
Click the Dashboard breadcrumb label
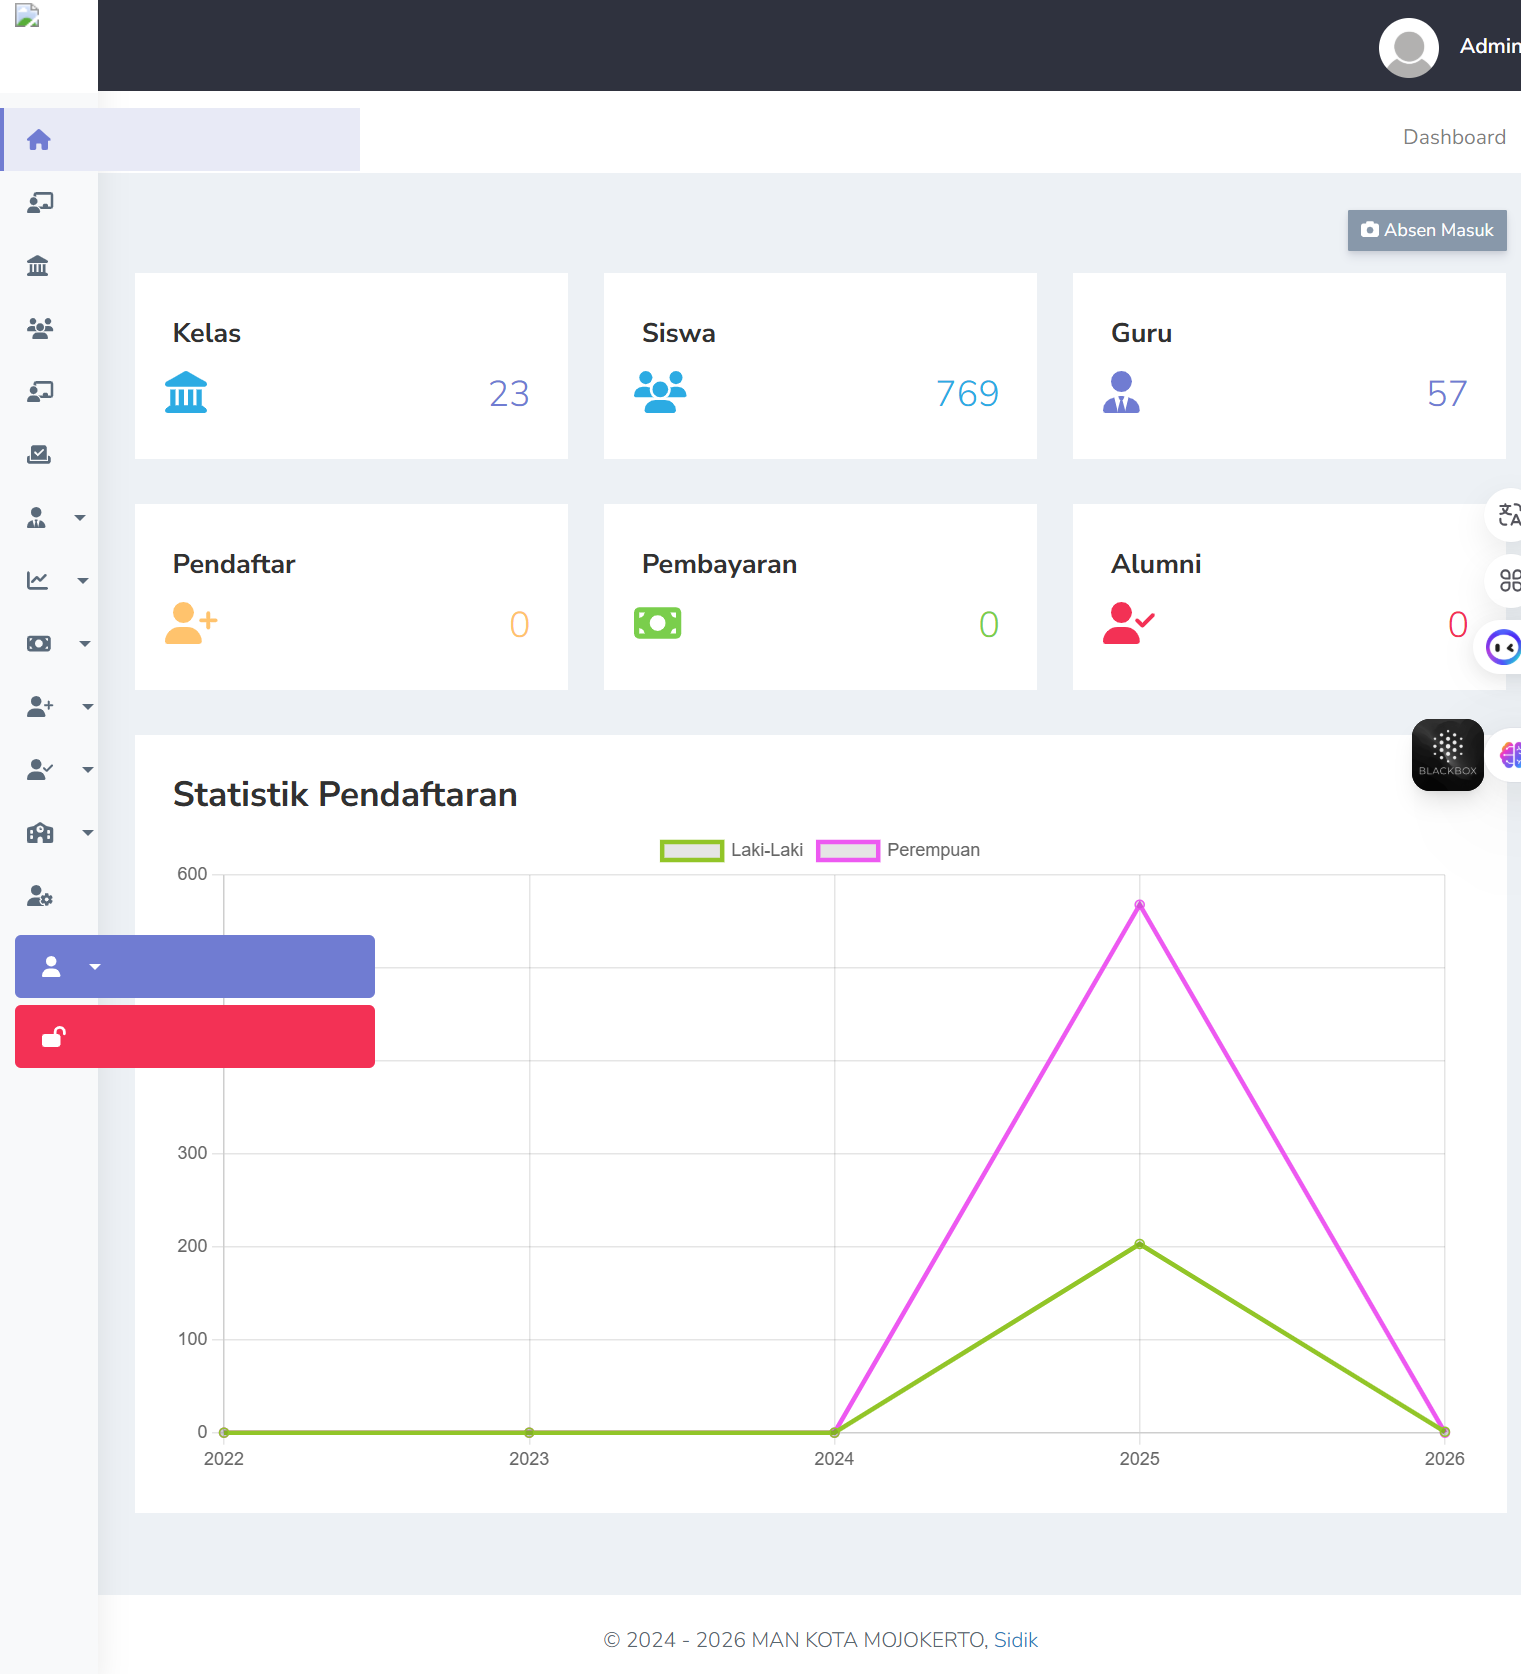1453,137
